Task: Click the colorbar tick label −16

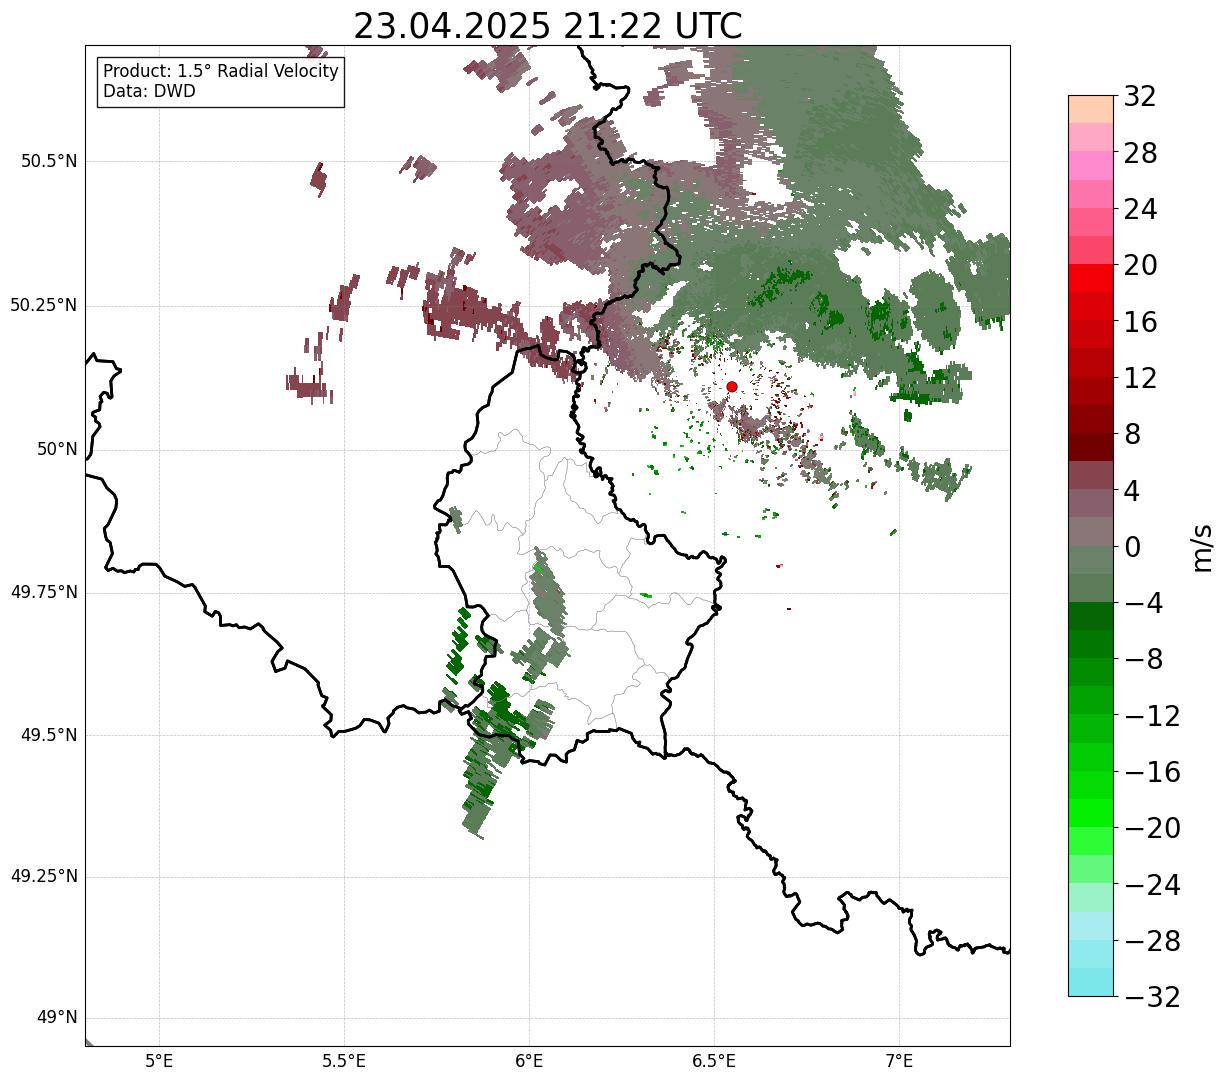Action: click(x=1152, y=773)
